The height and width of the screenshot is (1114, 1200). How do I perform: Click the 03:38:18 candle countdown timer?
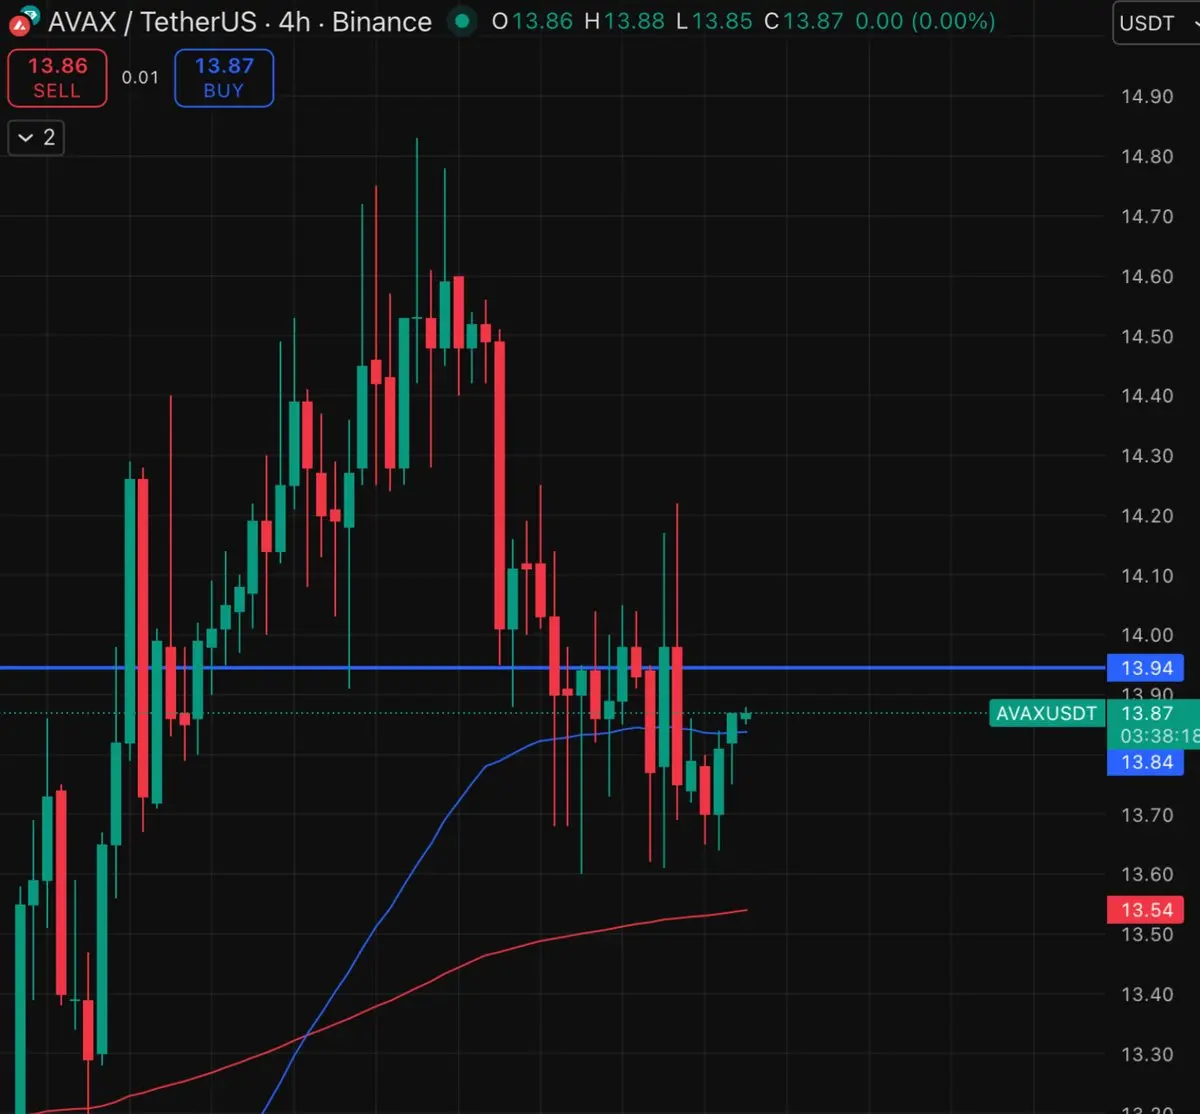[1160, 737]
